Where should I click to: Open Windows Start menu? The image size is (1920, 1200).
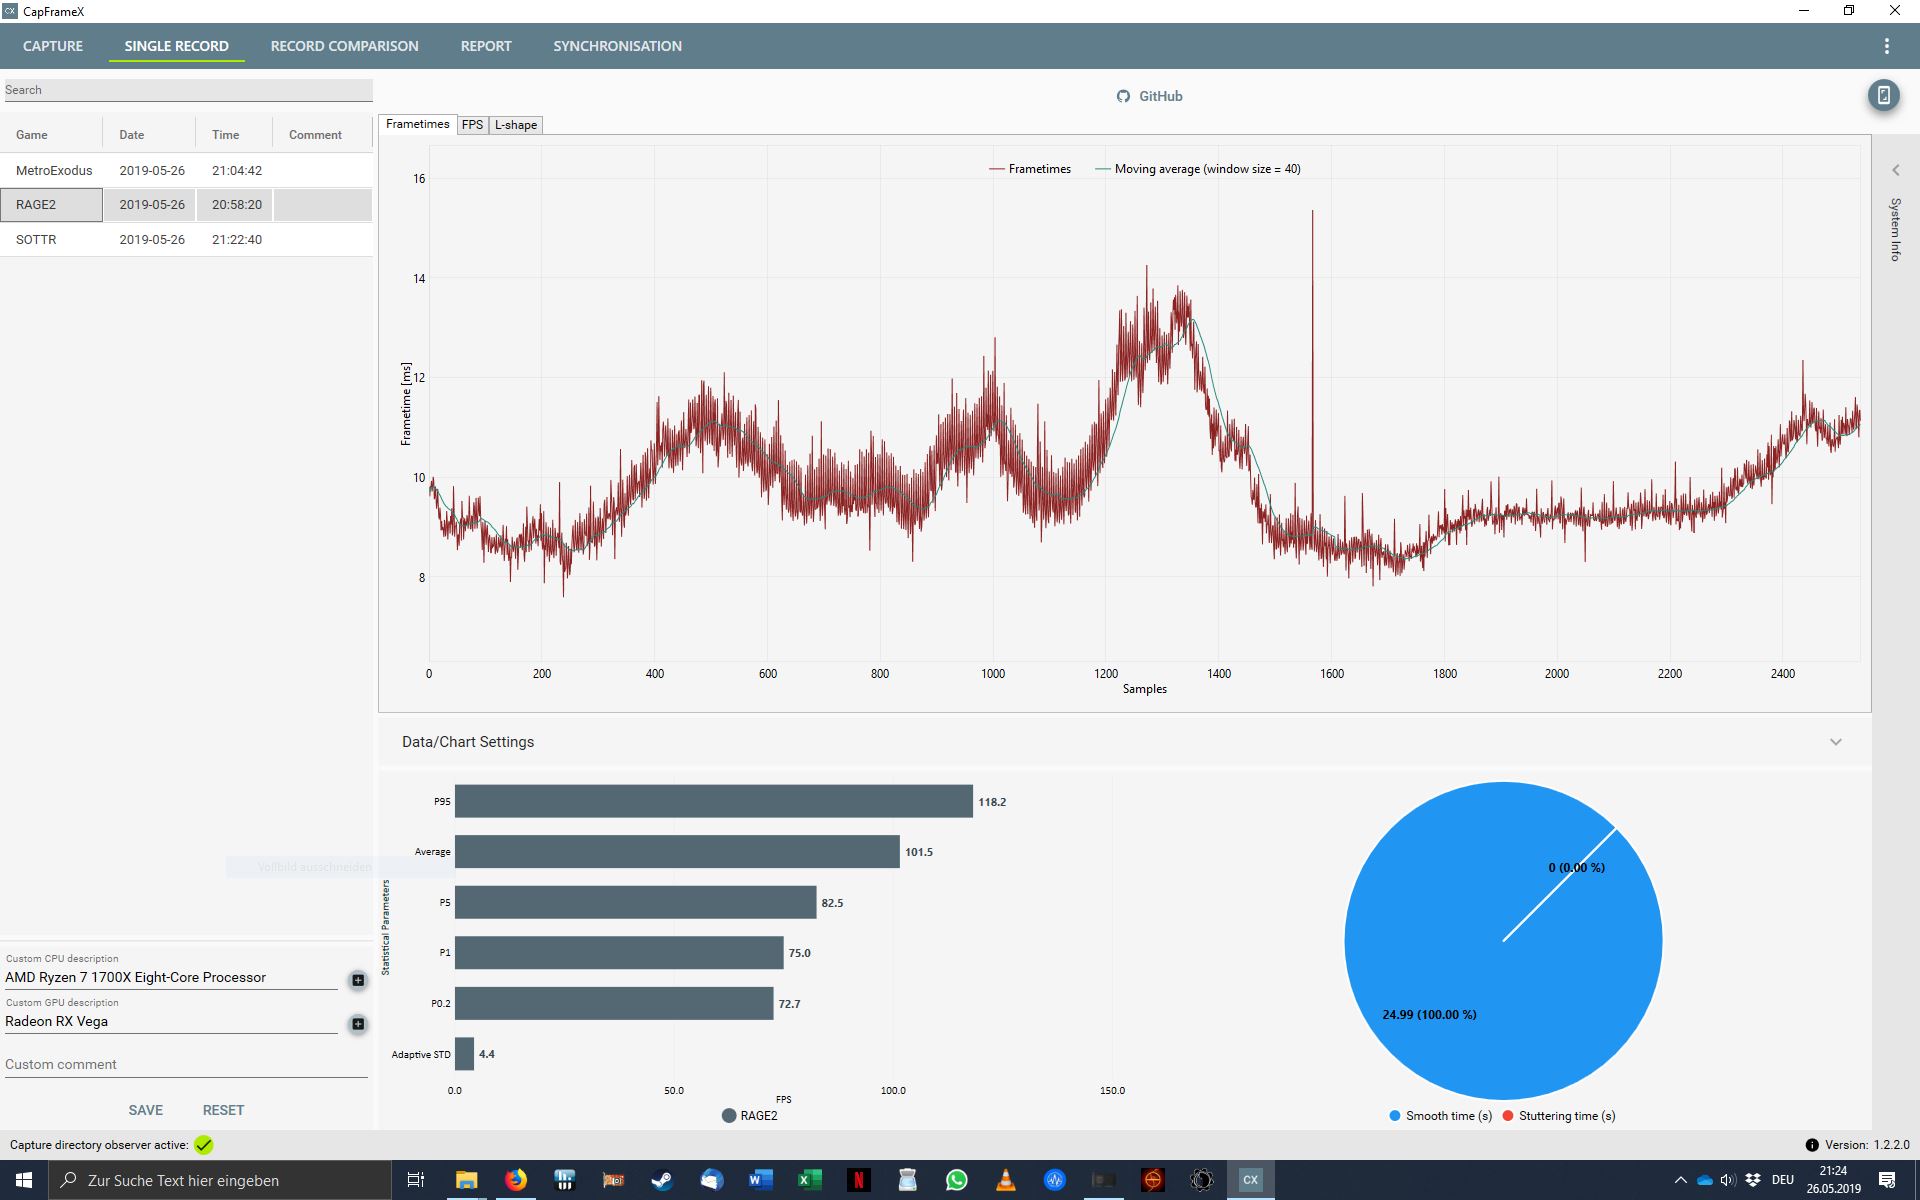[x=24, y=1180]
